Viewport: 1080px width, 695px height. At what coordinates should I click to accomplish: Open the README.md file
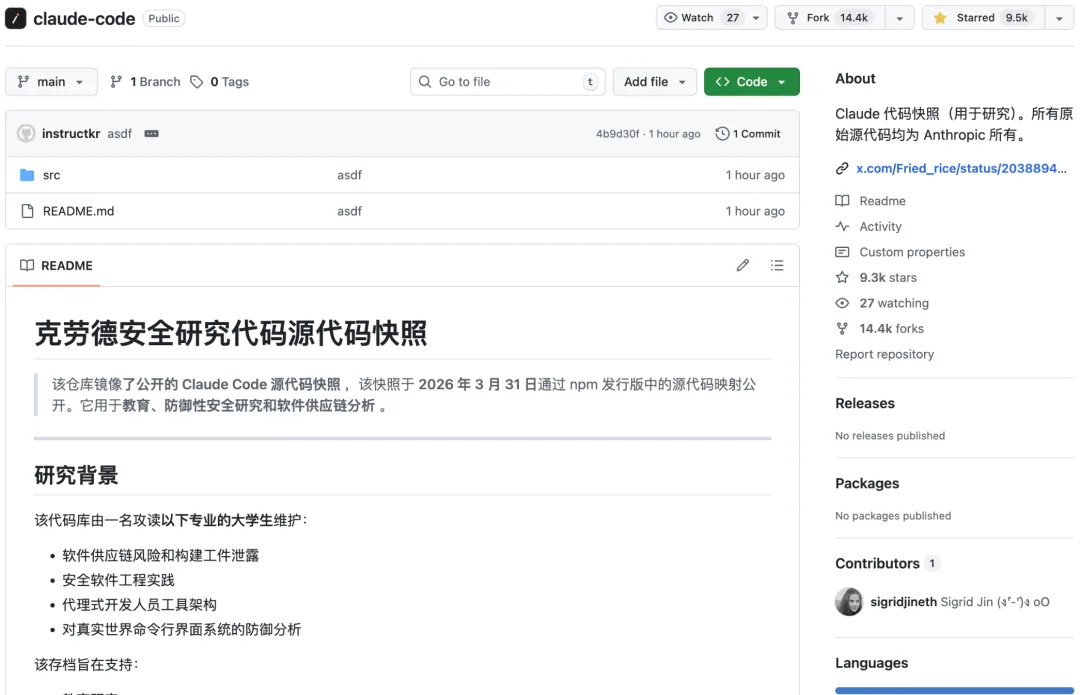click(x=79, y=211)
